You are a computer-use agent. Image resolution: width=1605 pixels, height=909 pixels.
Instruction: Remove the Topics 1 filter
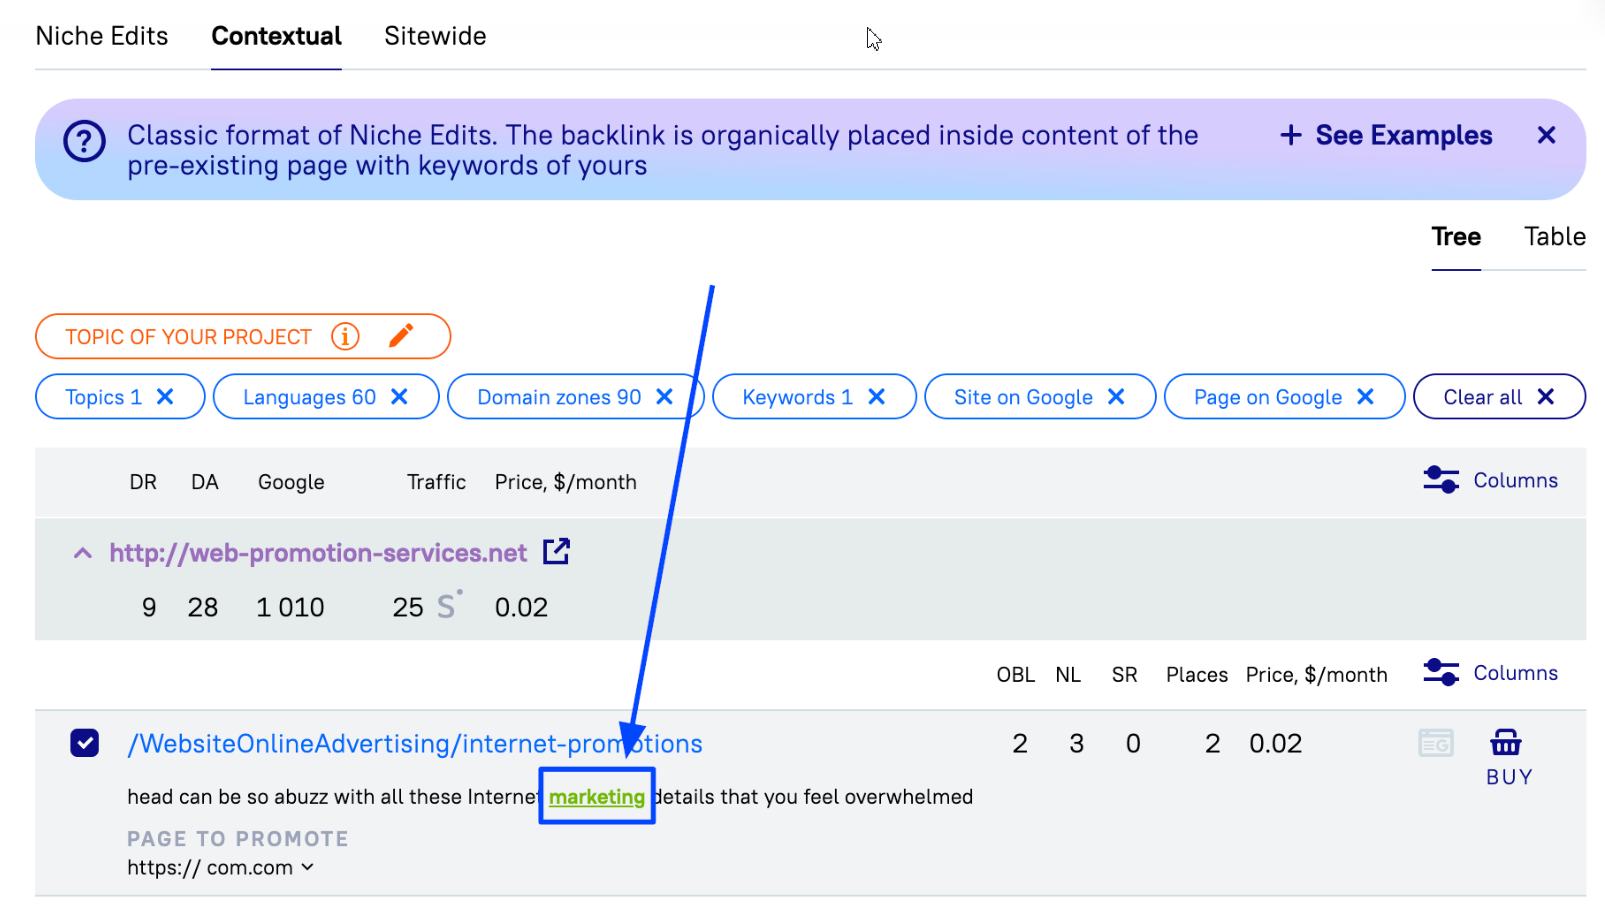[166, 397]
